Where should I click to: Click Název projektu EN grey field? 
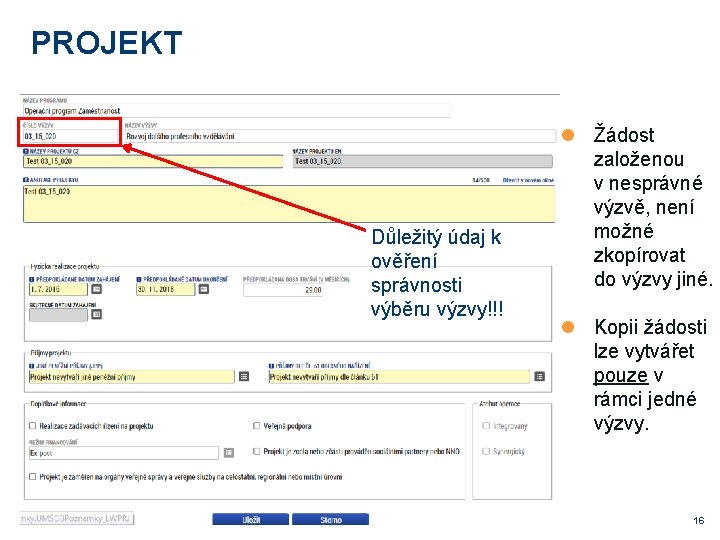click(423, 161)
